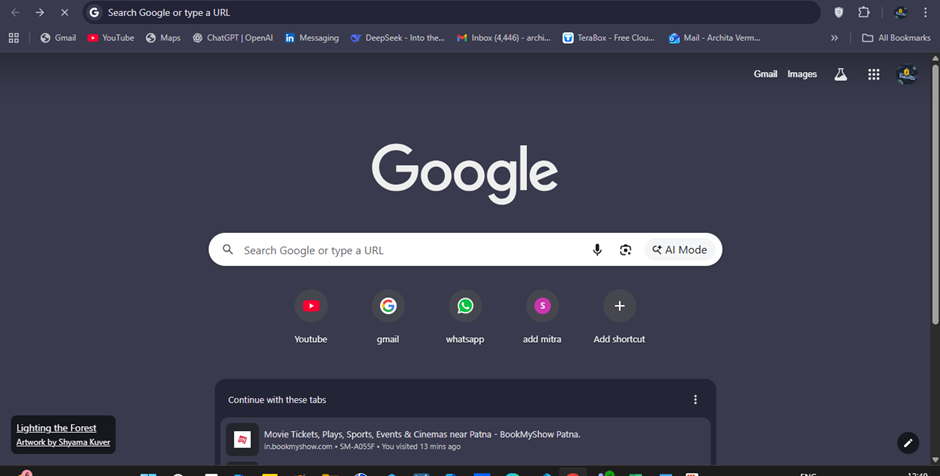This screenshot has width=940, height=476.
Task: Open the Youtube shortcut tile
Action: [311, 306]
